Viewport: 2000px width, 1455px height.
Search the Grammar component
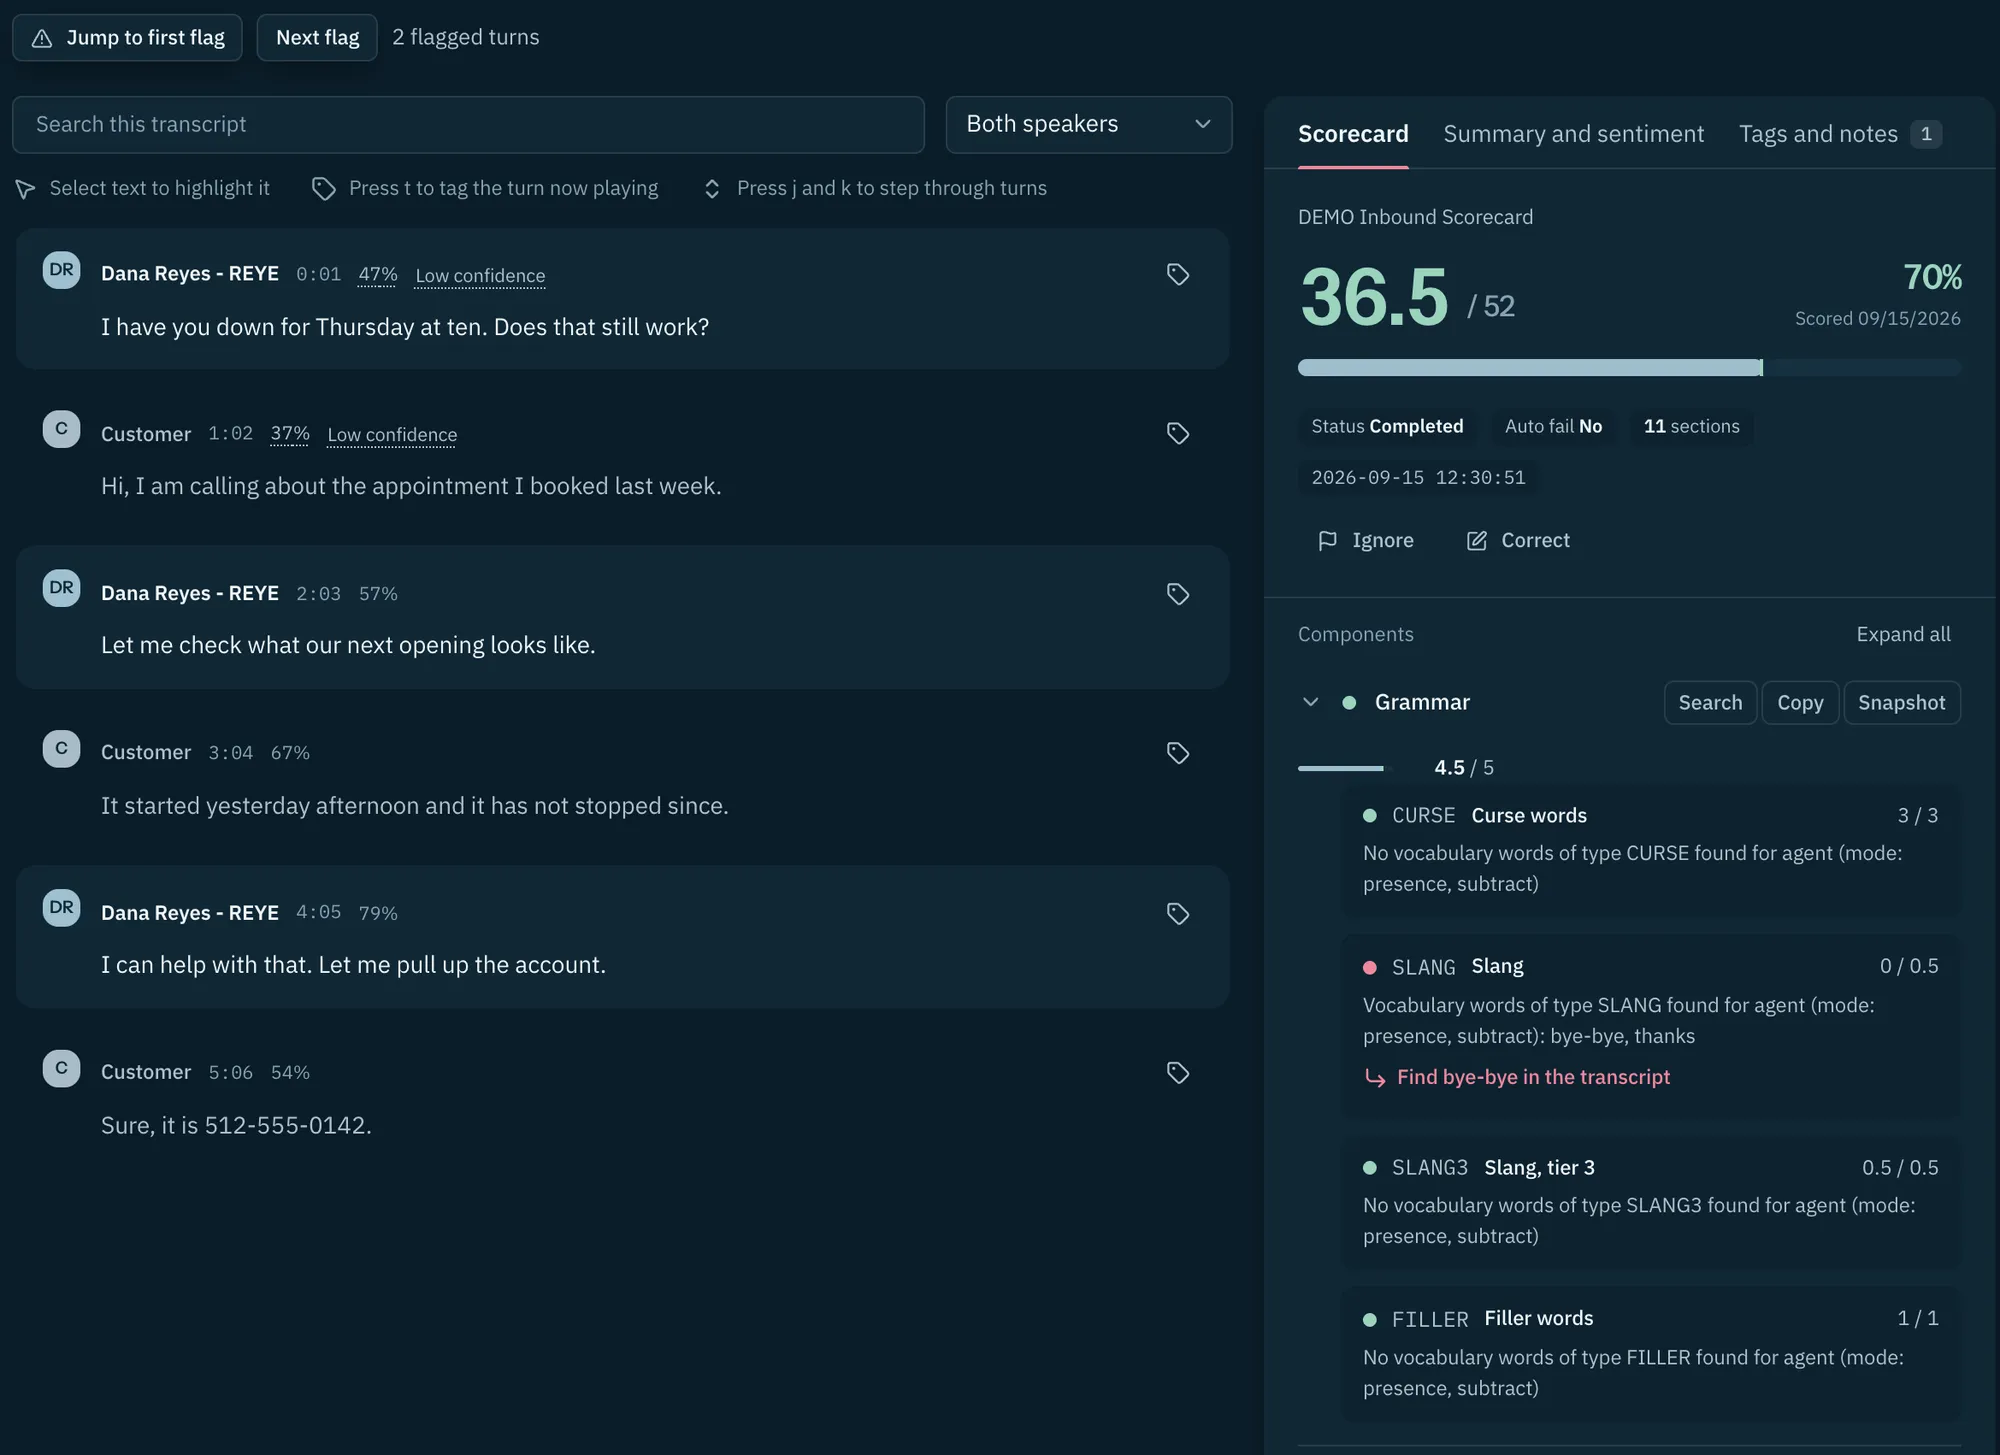(x=1710, y=702)
